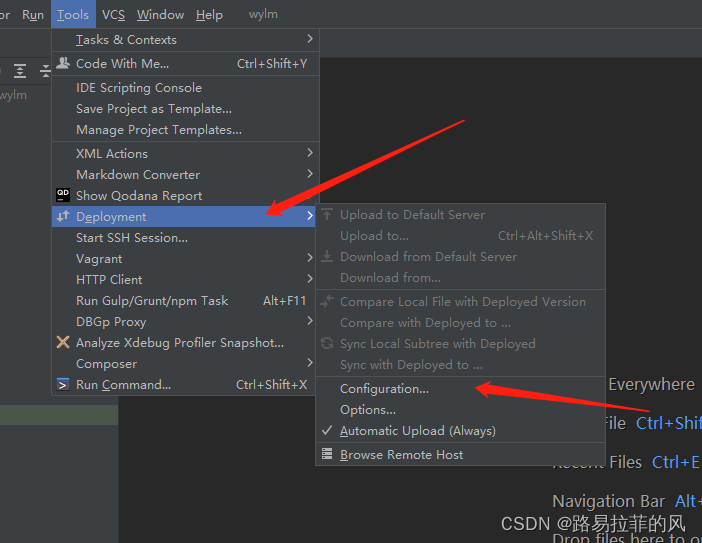Screen dimensions: 702x543
Task: Click the Run Command terminal icon
Action: coord(63,385)
